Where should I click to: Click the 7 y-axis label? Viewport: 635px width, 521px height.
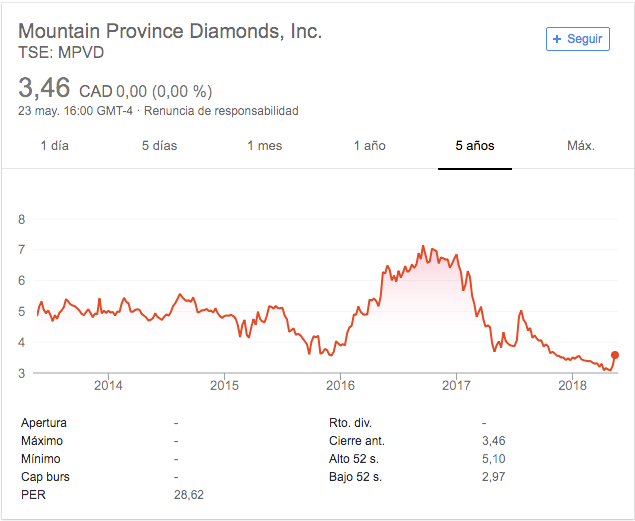(22, 250)
